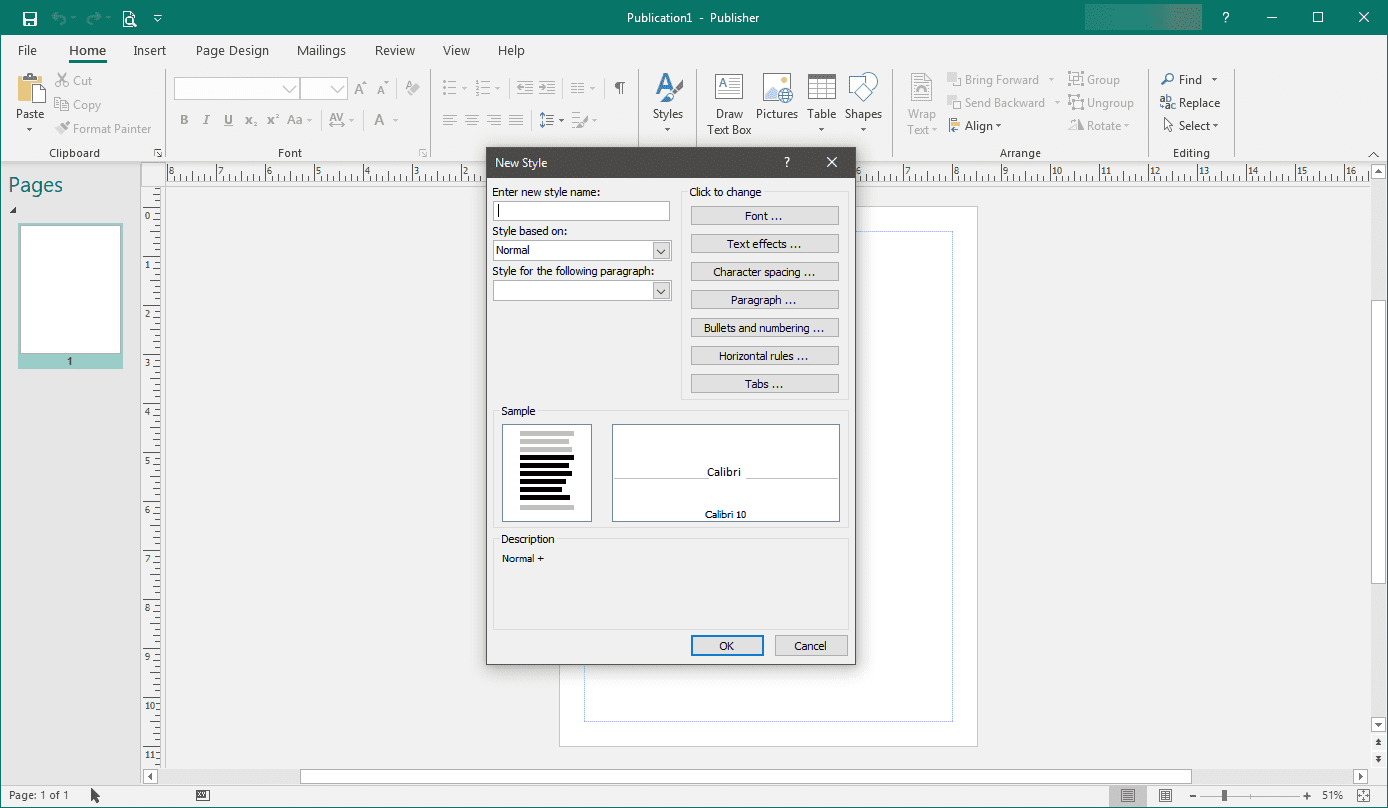1388x808 pixels.
Task: Click the Print Preview icon in toolbar
Action: [129, 18]
